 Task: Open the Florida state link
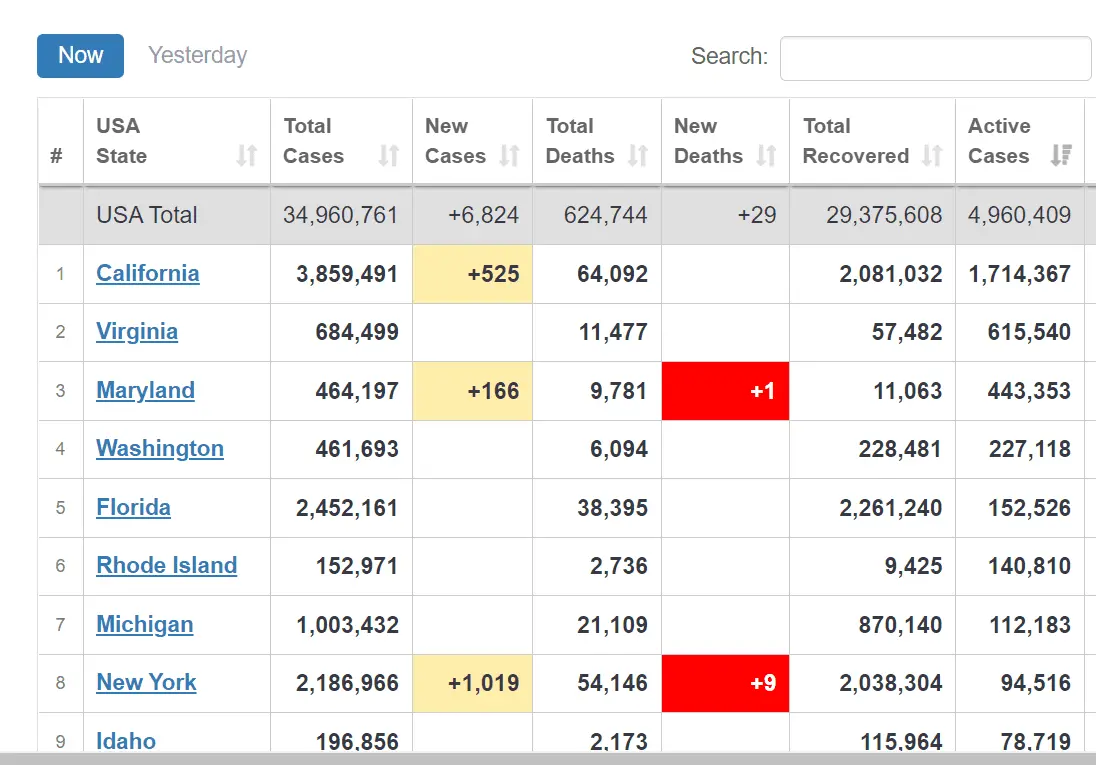click(133, 508)
